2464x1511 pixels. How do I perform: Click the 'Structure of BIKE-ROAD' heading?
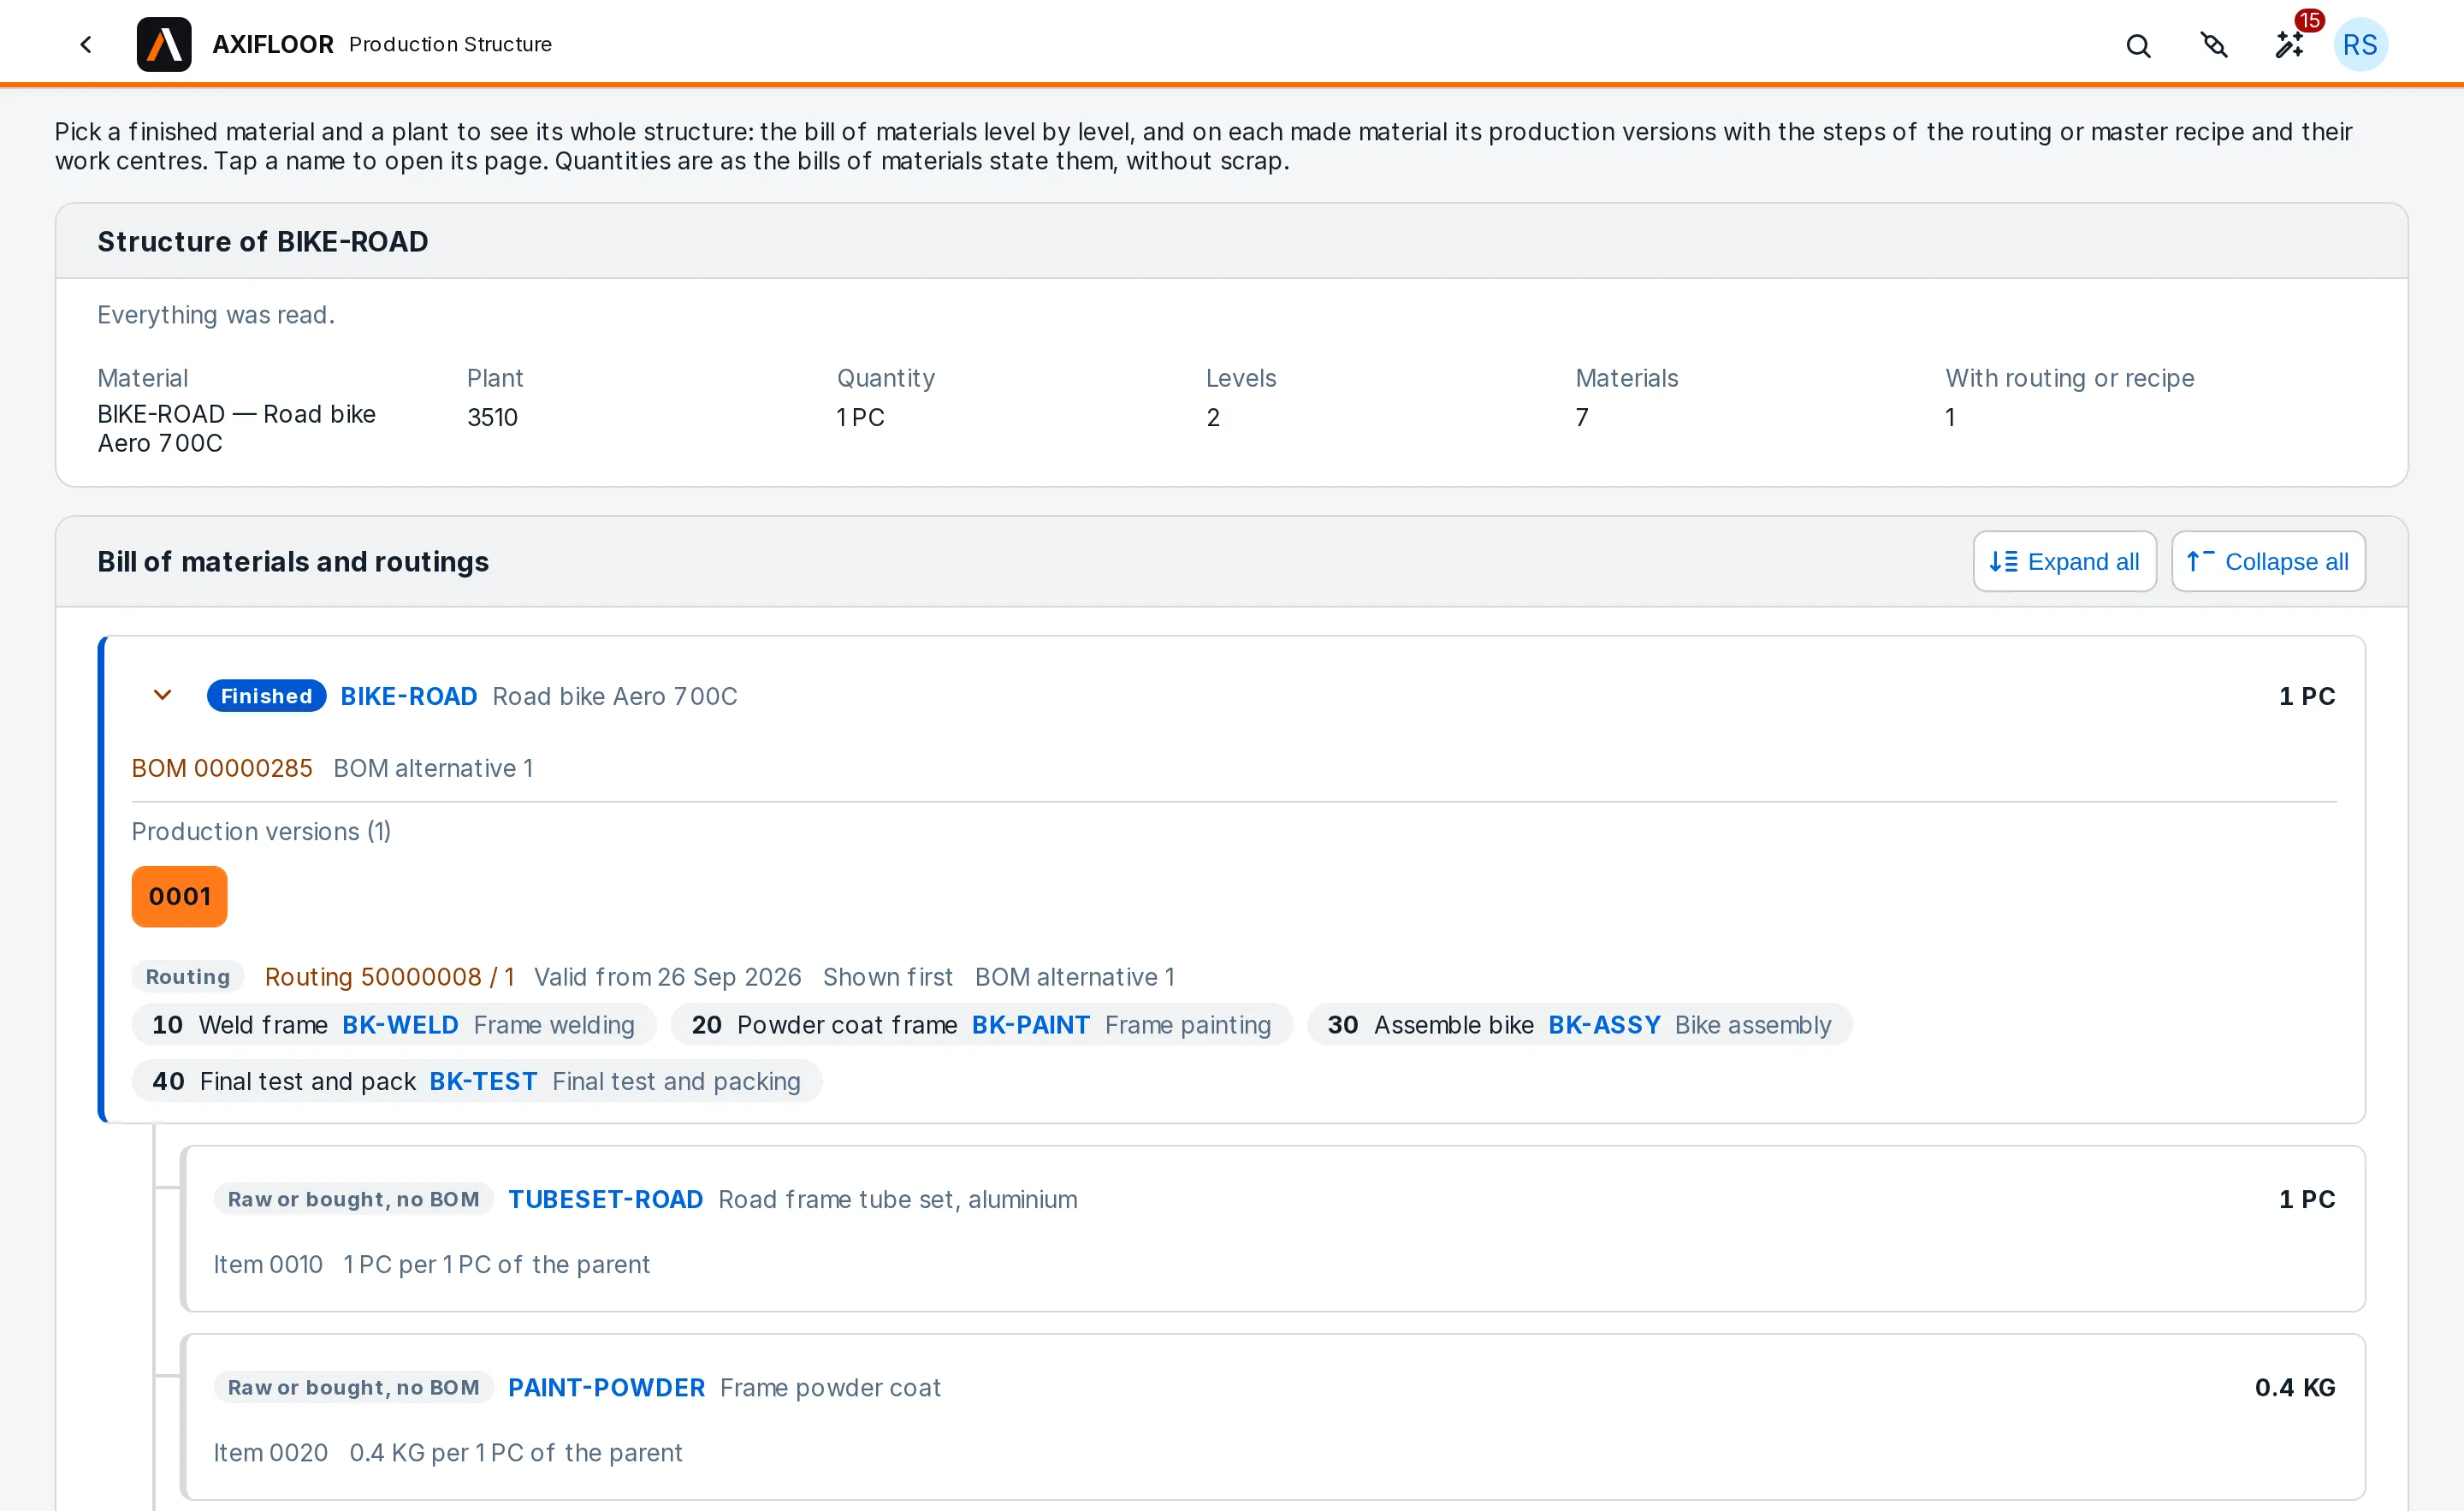click(x=263, y=242)
